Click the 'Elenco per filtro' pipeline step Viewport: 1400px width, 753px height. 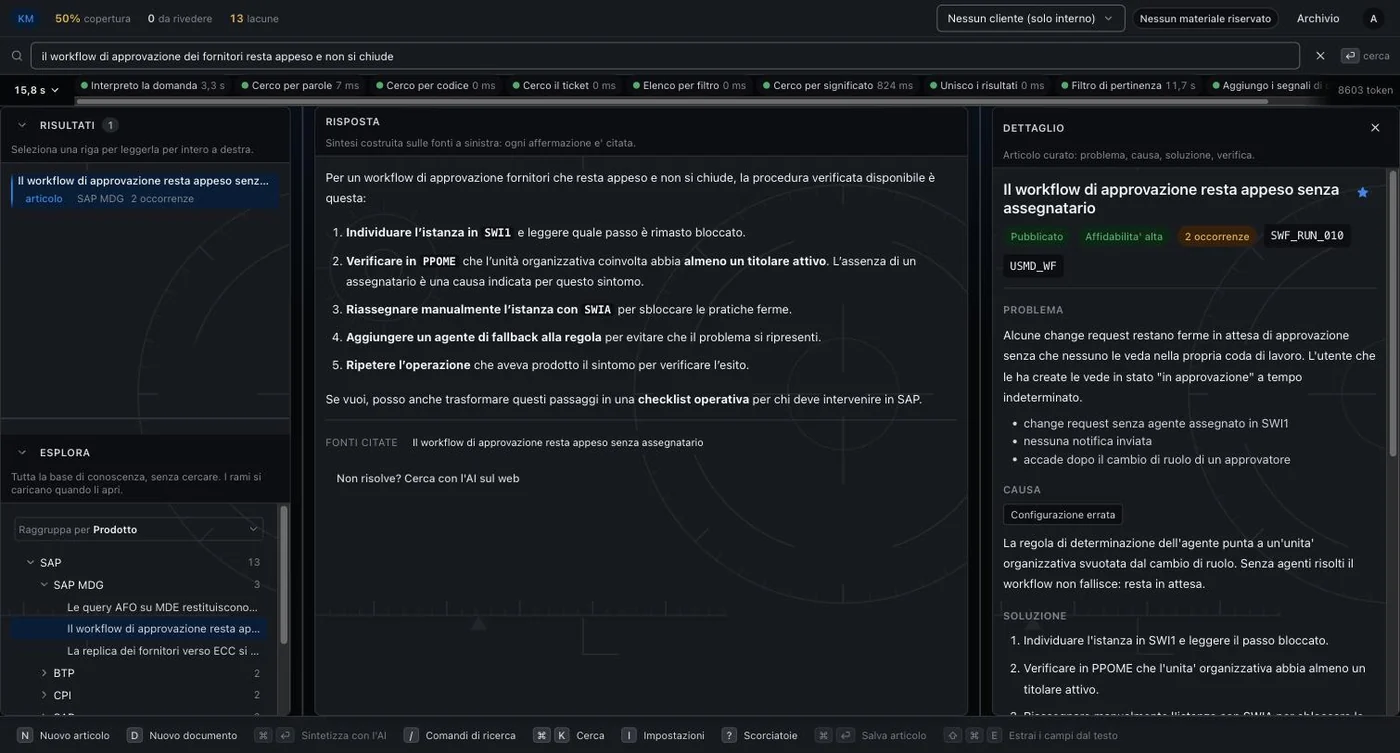click(x=689, y=85)
